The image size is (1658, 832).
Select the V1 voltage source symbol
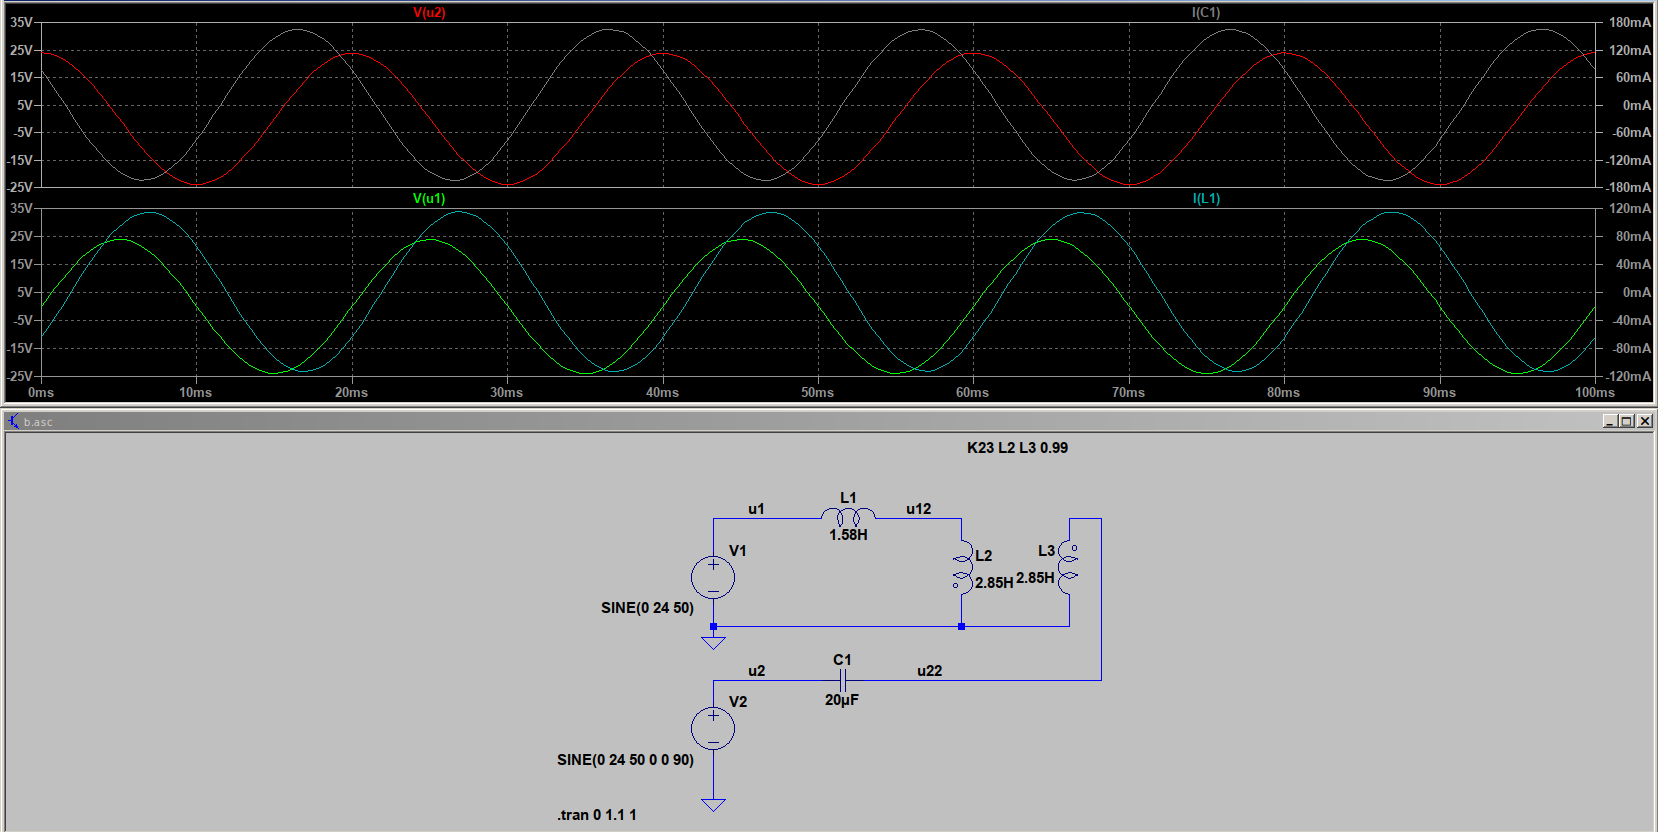(713, 578)
